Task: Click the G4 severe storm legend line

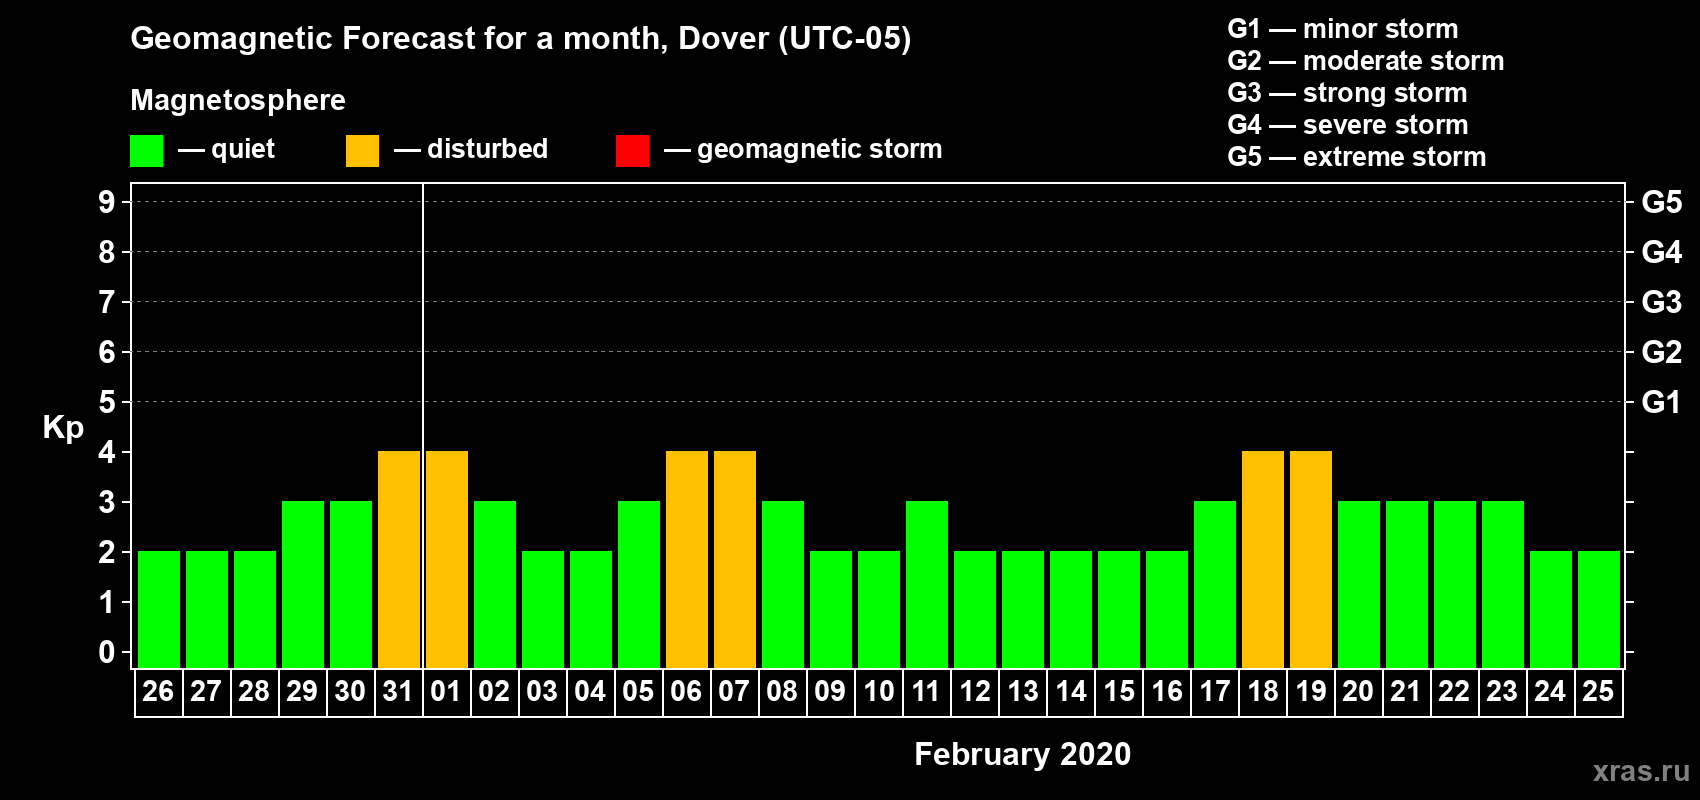Action: click(x=1347, y=125)
